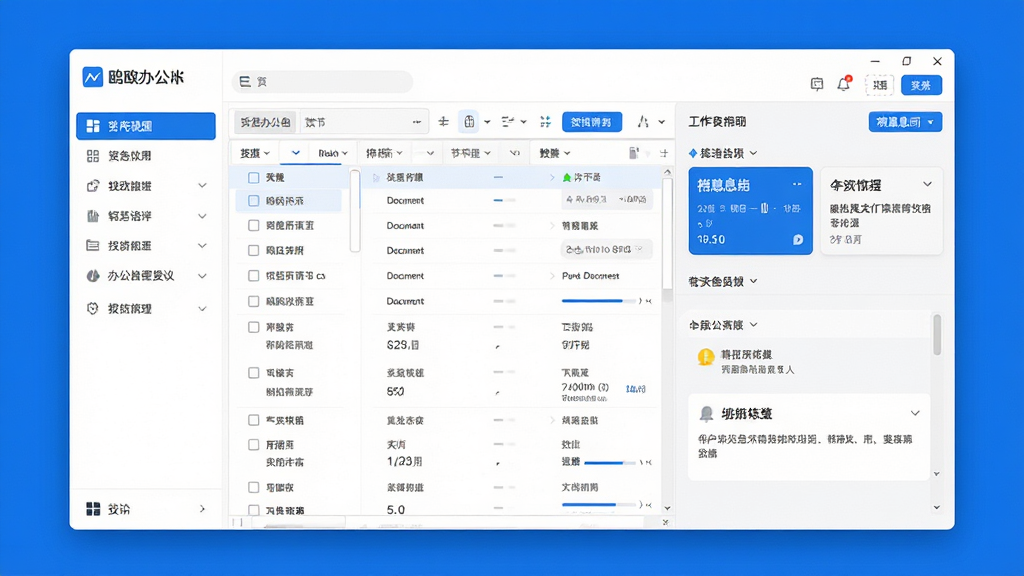Tick the checkbox in the first table row
The width and height of the screenshot is (1024, 576).
[x=253, y=178]
